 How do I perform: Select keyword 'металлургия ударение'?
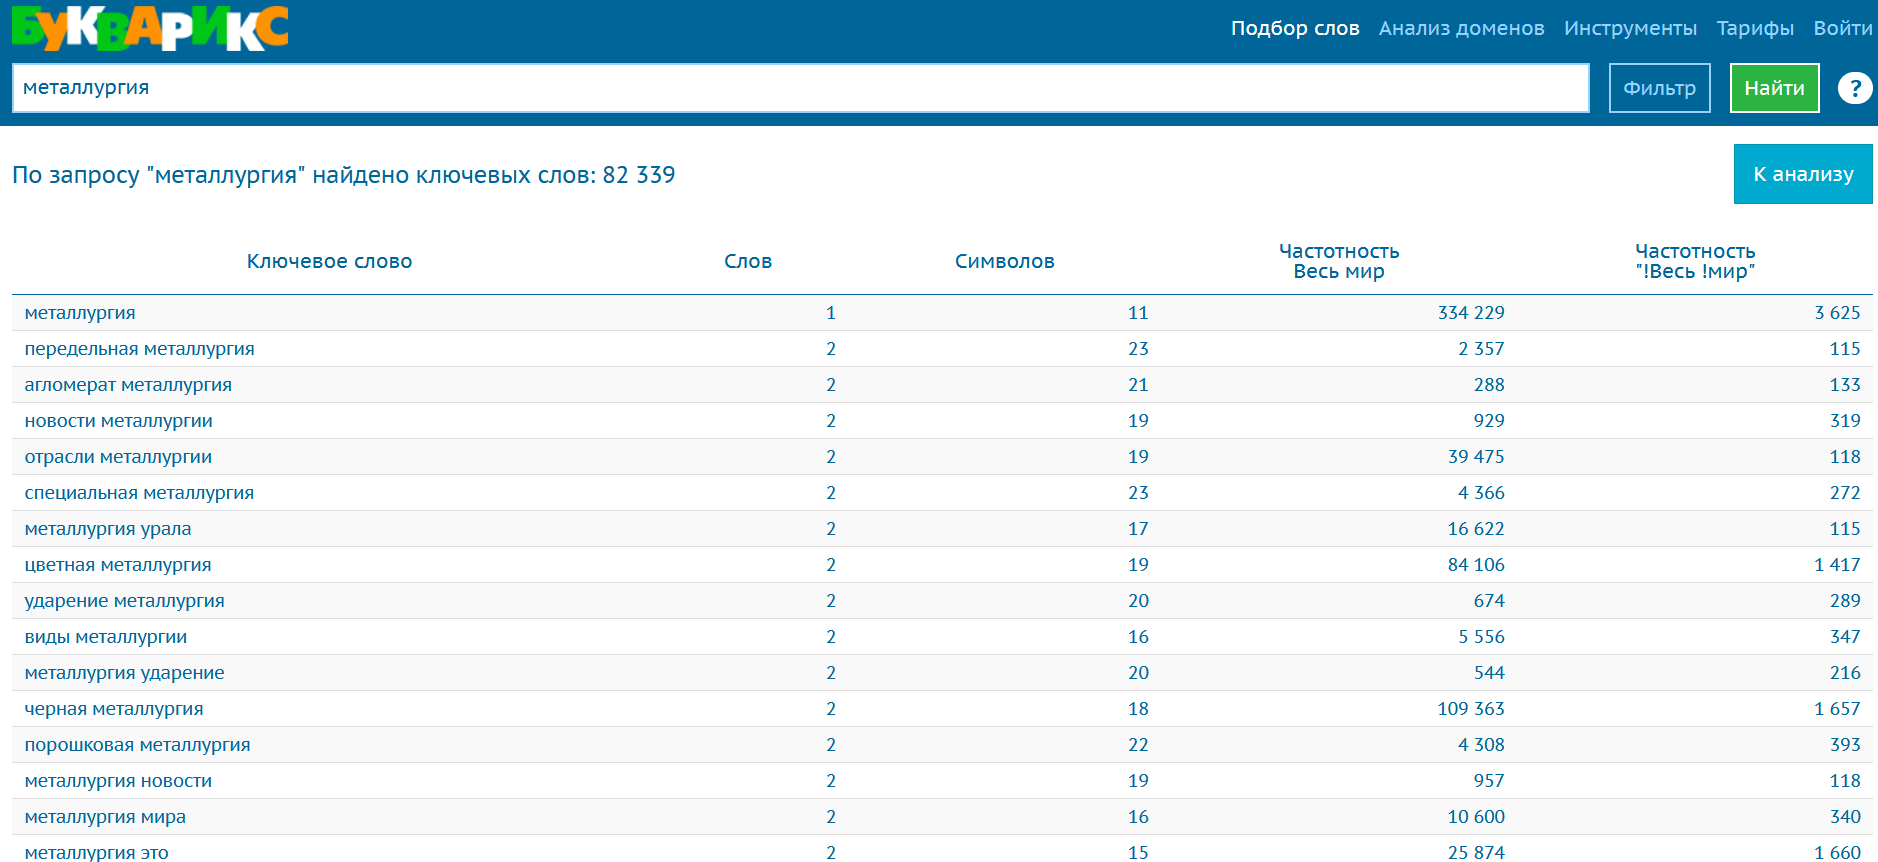(124, 673)
